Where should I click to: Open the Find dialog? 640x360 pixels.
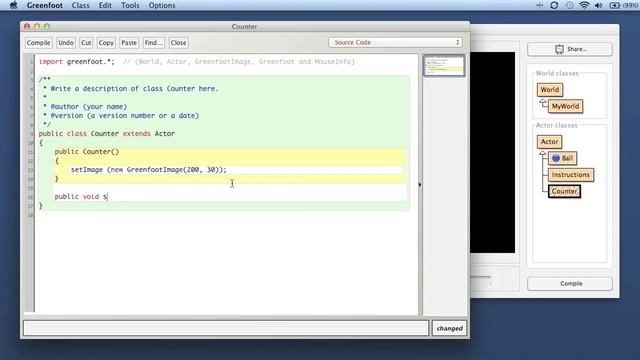point(153,42)
